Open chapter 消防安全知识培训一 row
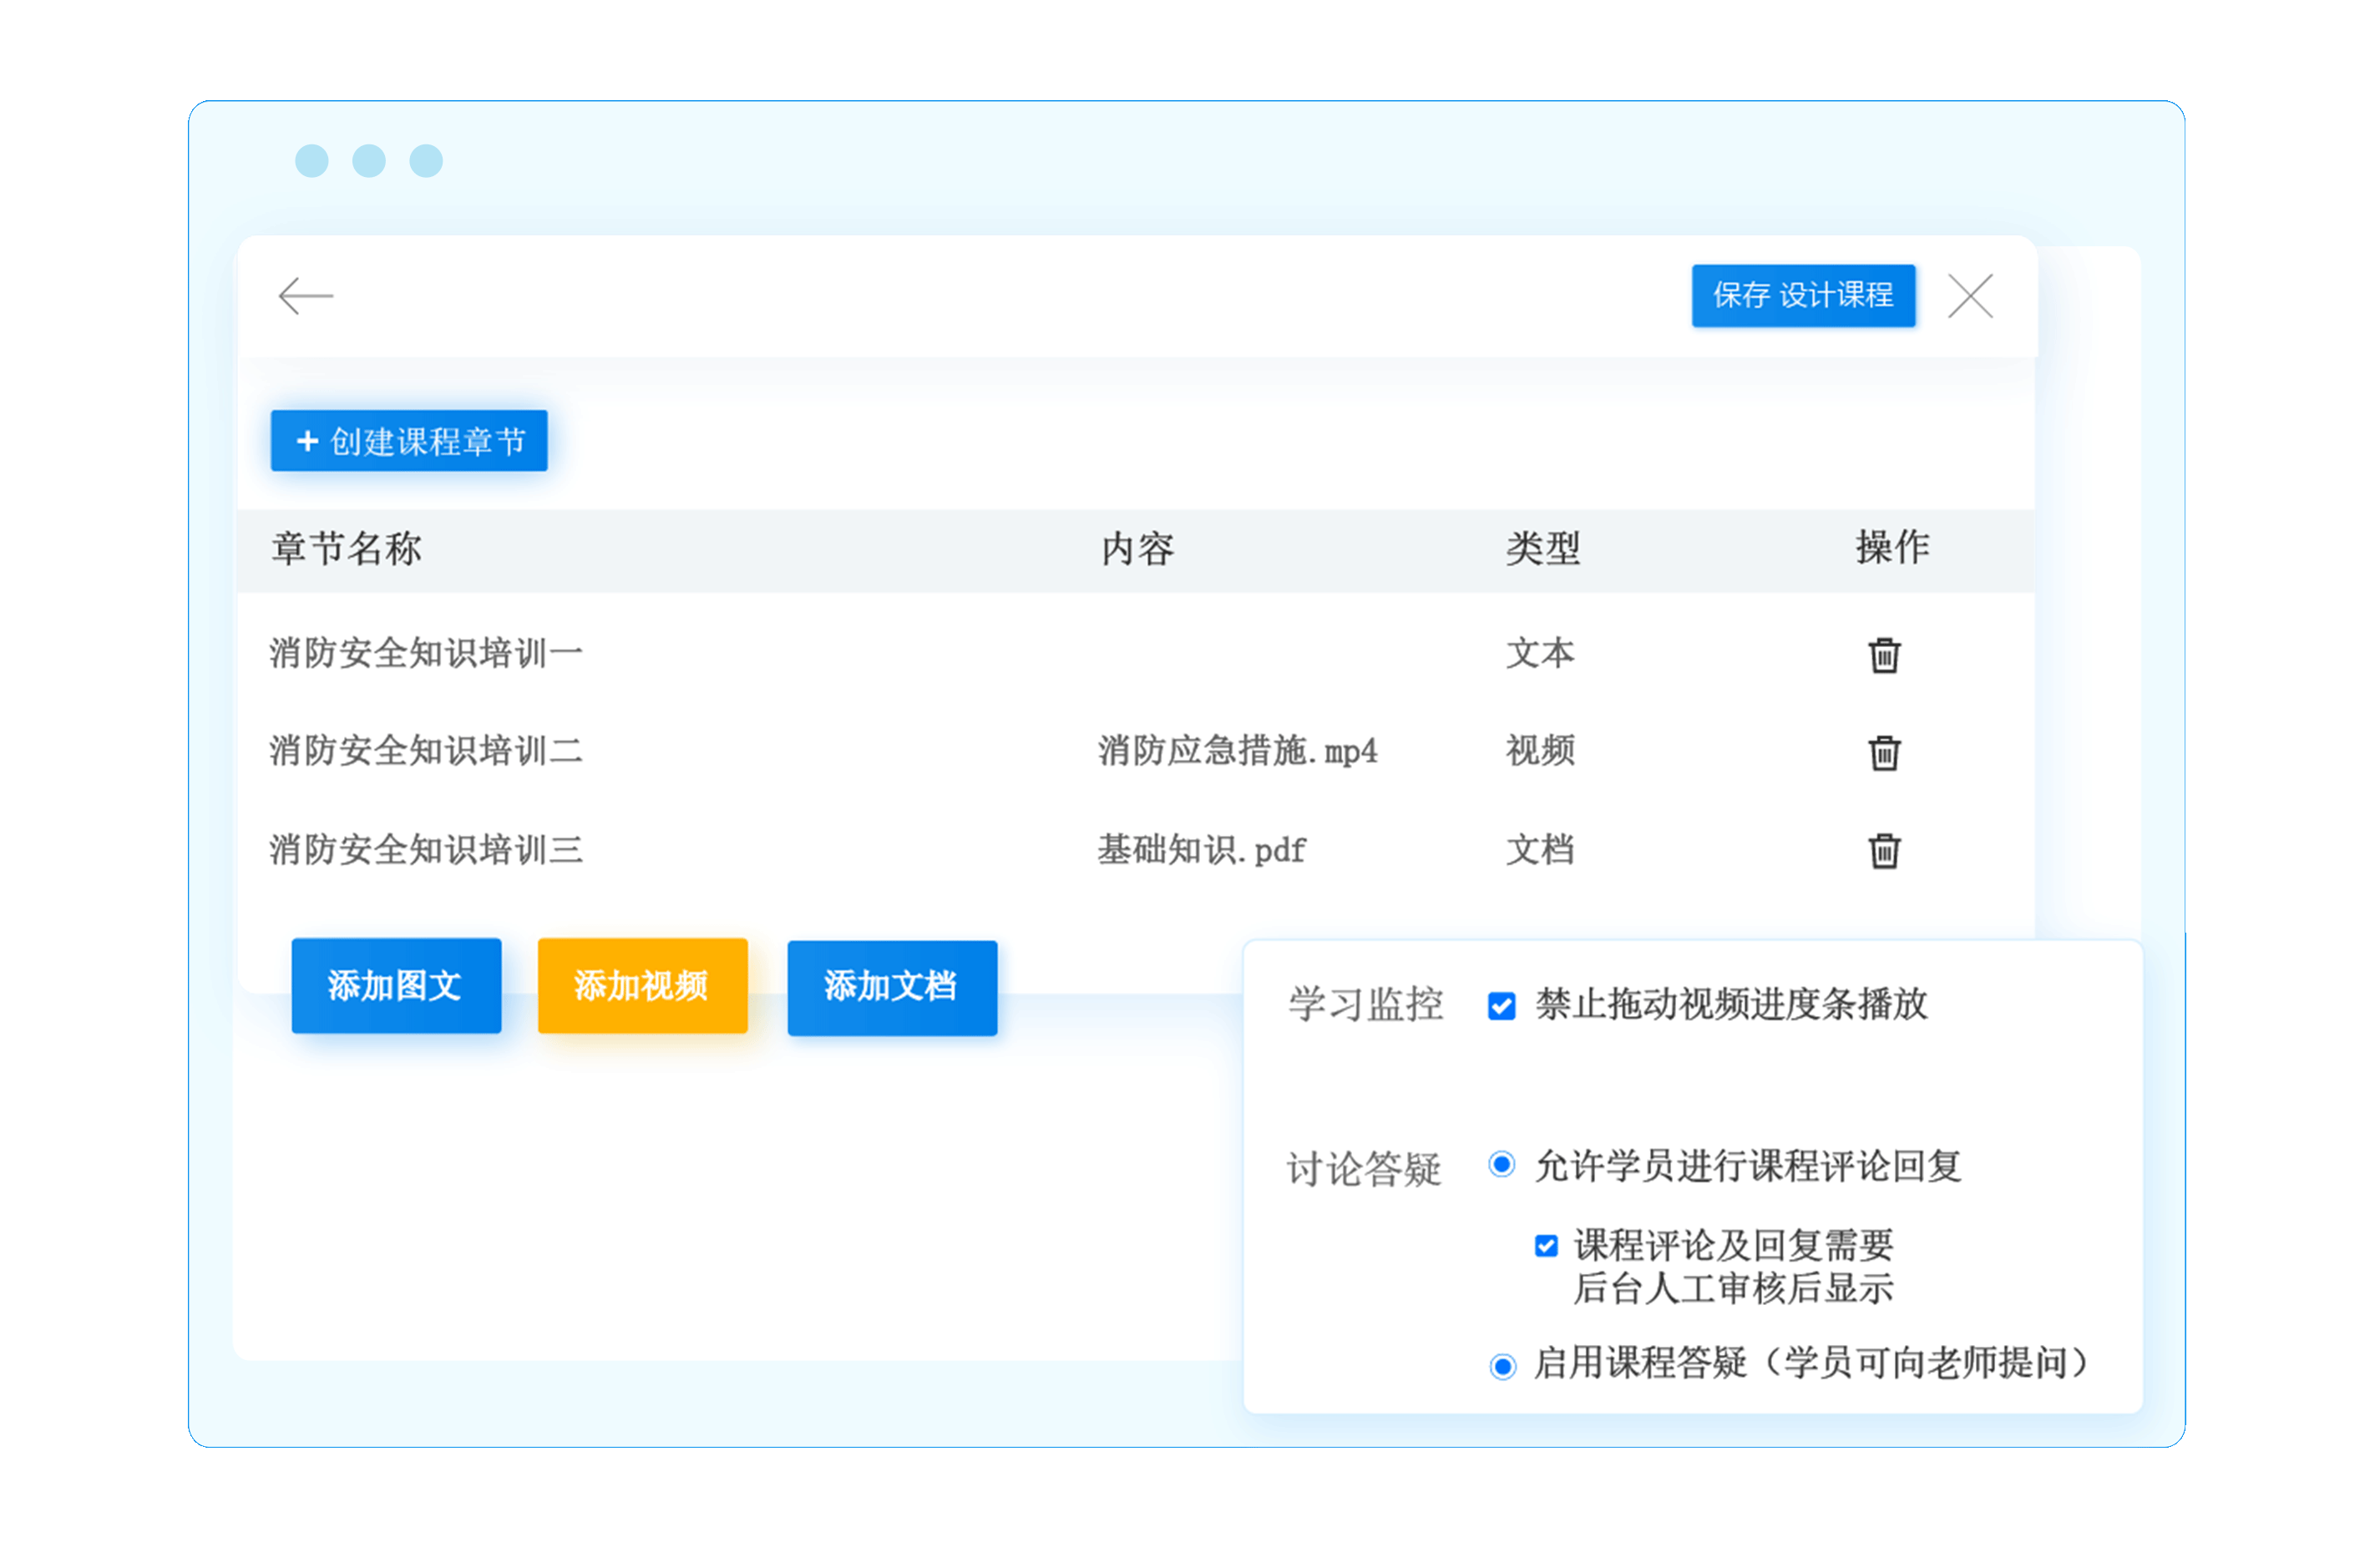Screen dimensions: 2365x1568 [x=426, y=654]
